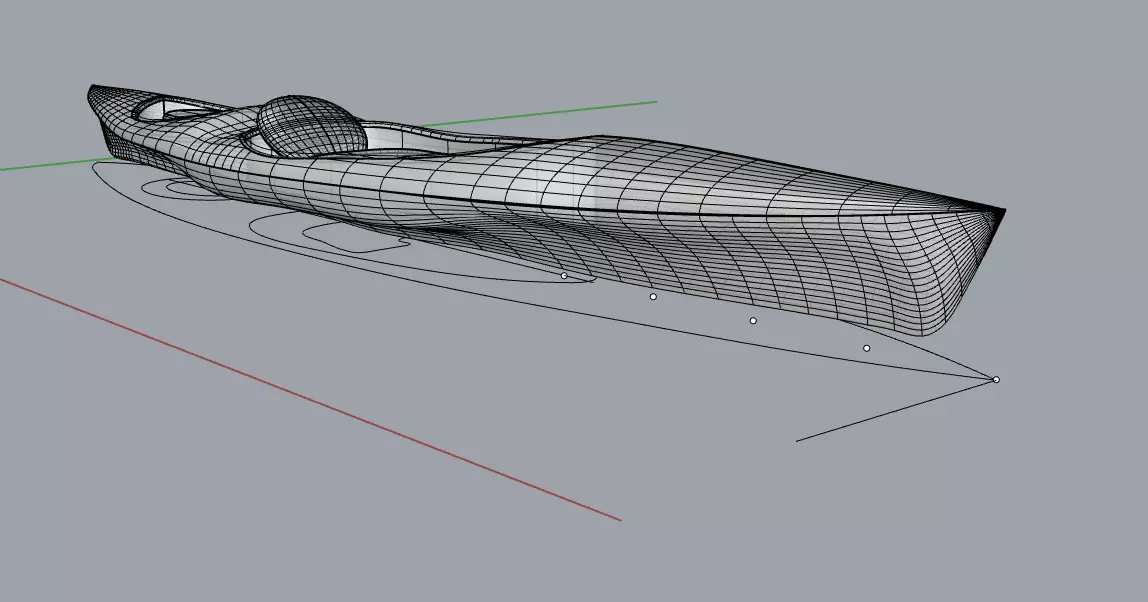Select the dome-shaped mesh object on the deck

coord(311,125)
